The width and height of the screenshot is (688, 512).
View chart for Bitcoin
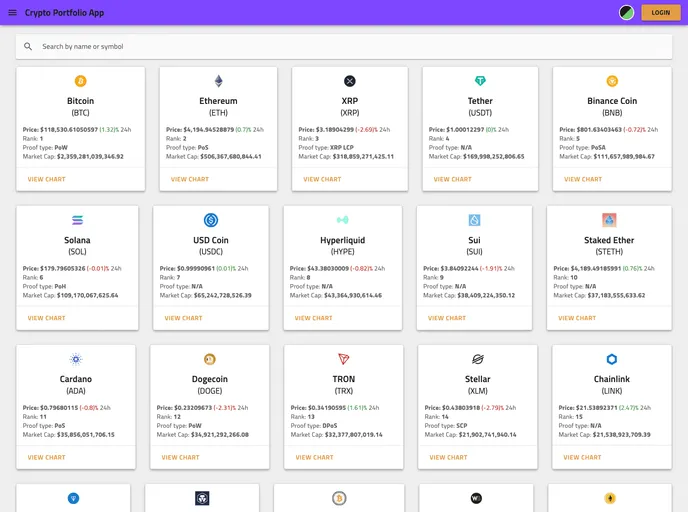point(47,179)
